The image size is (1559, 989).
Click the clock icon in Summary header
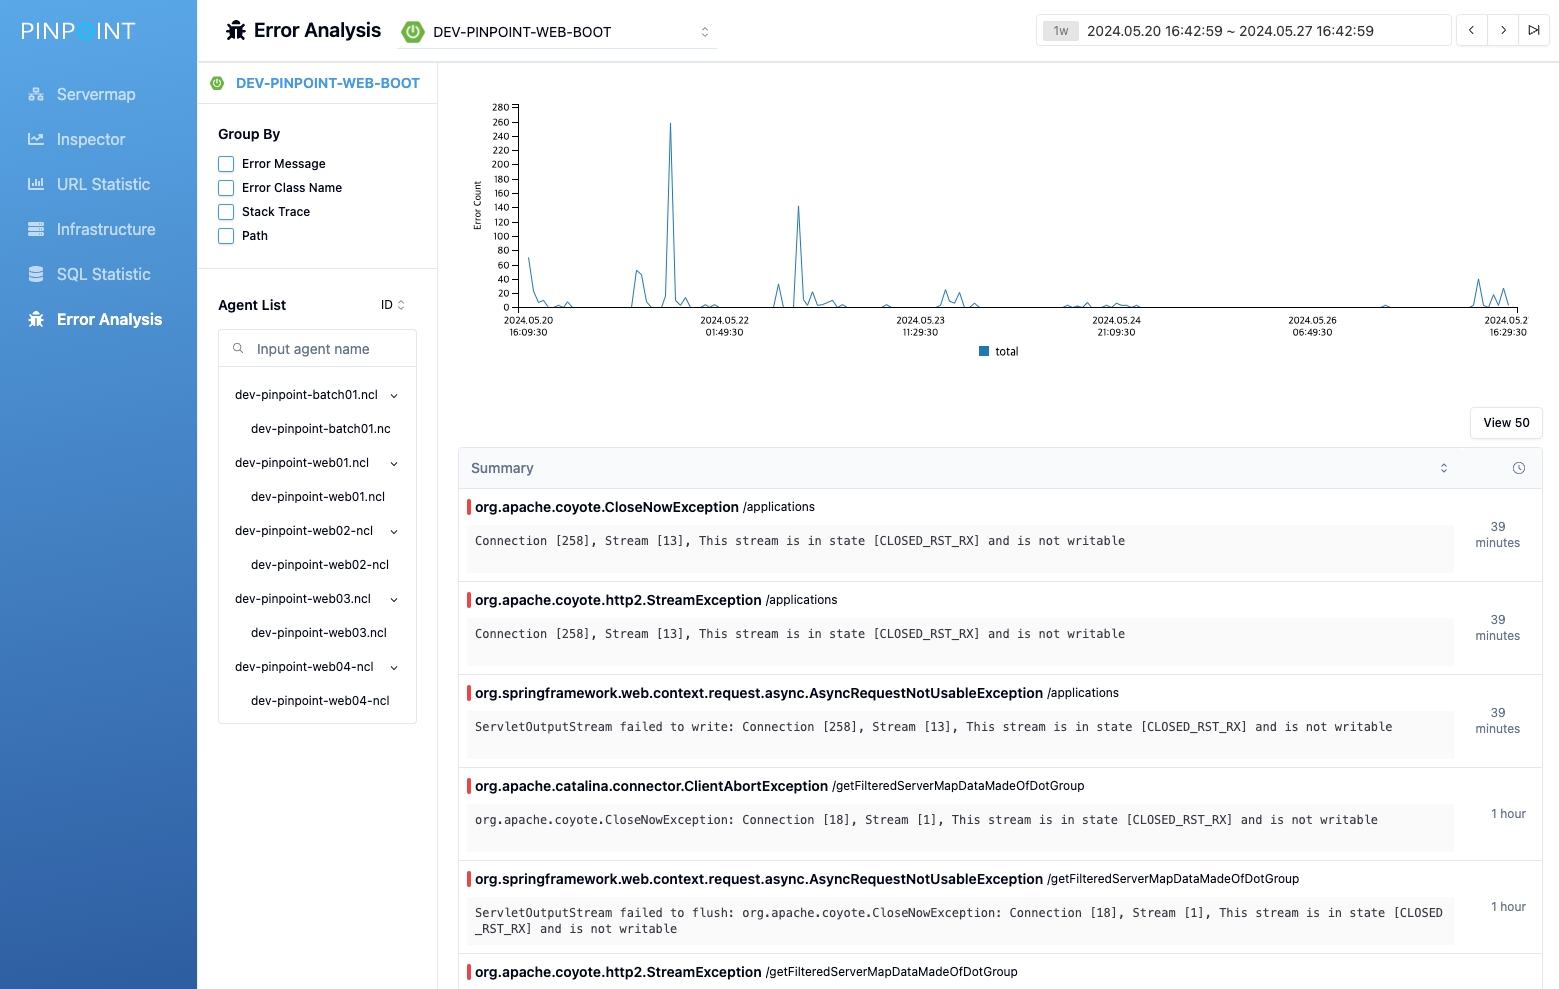[1518, 468]
